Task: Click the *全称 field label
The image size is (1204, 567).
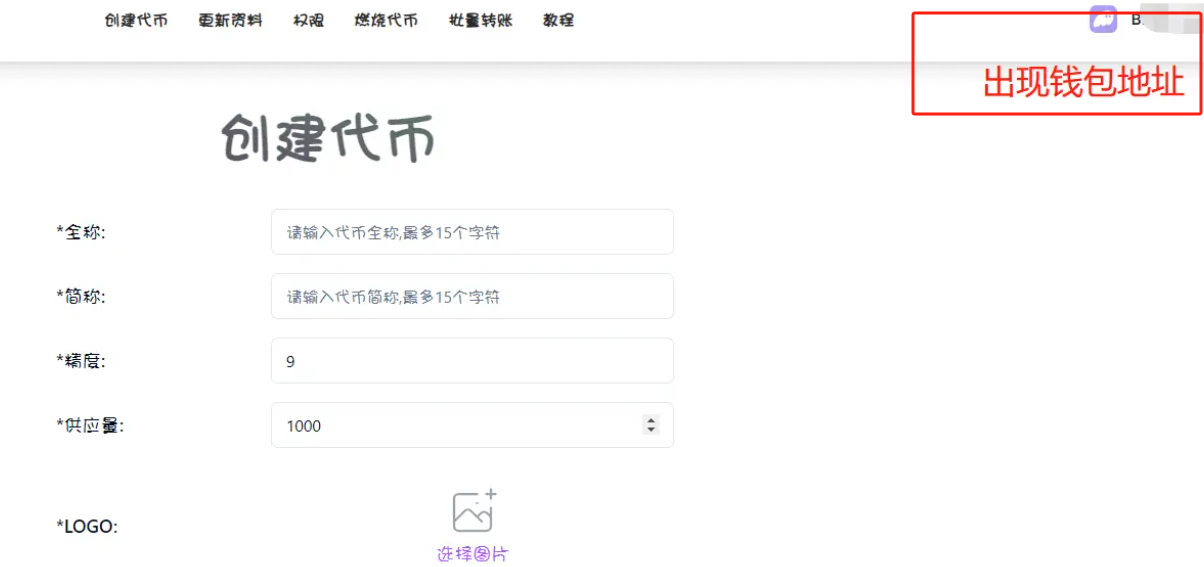Action: click(x=81, y=232)
